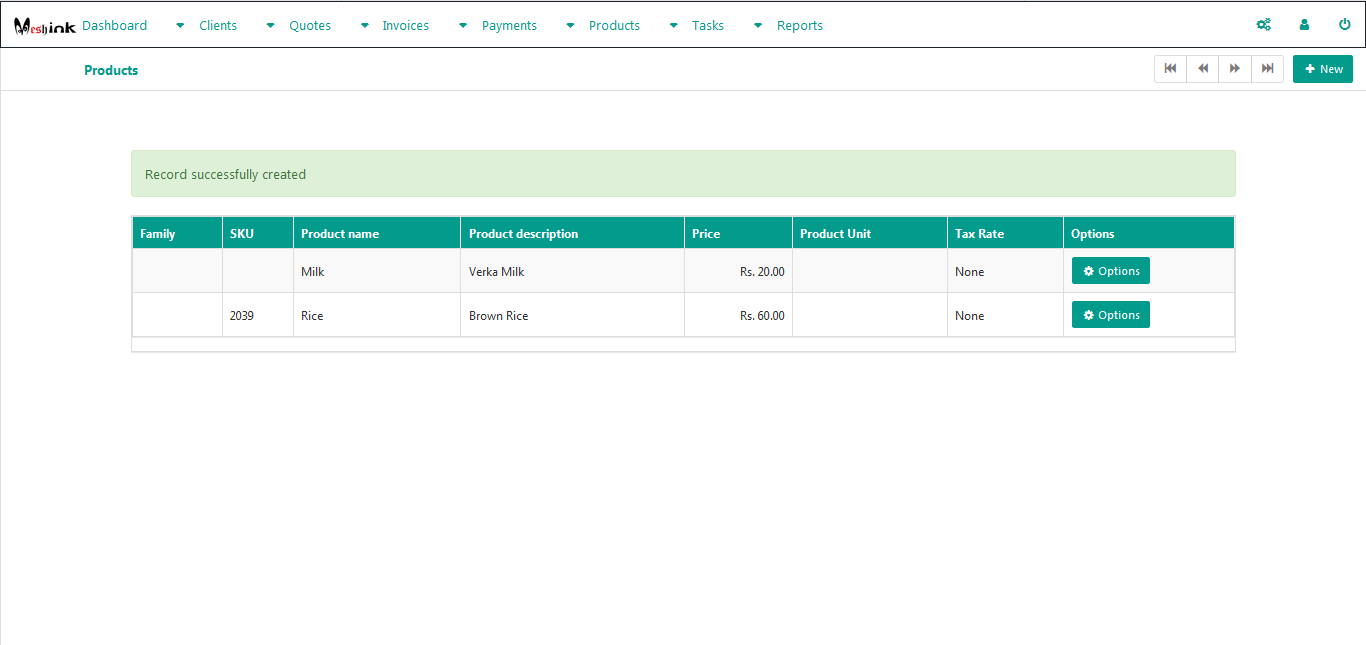The height and width of the screenshot is (645, 1366).
Task: Open Options for the Milk product
Action: point(1110,271)
